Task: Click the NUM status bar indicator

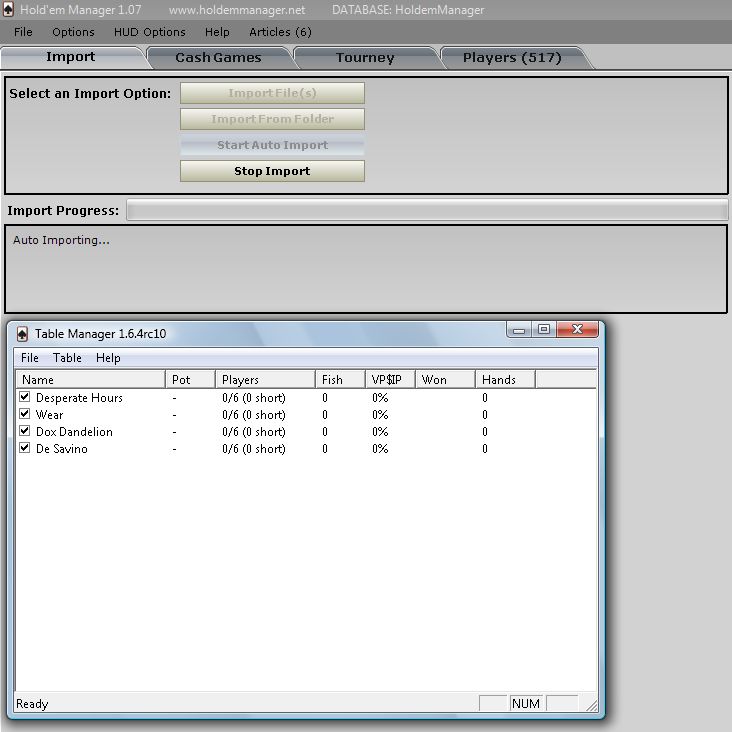Action: coord(526,703)
